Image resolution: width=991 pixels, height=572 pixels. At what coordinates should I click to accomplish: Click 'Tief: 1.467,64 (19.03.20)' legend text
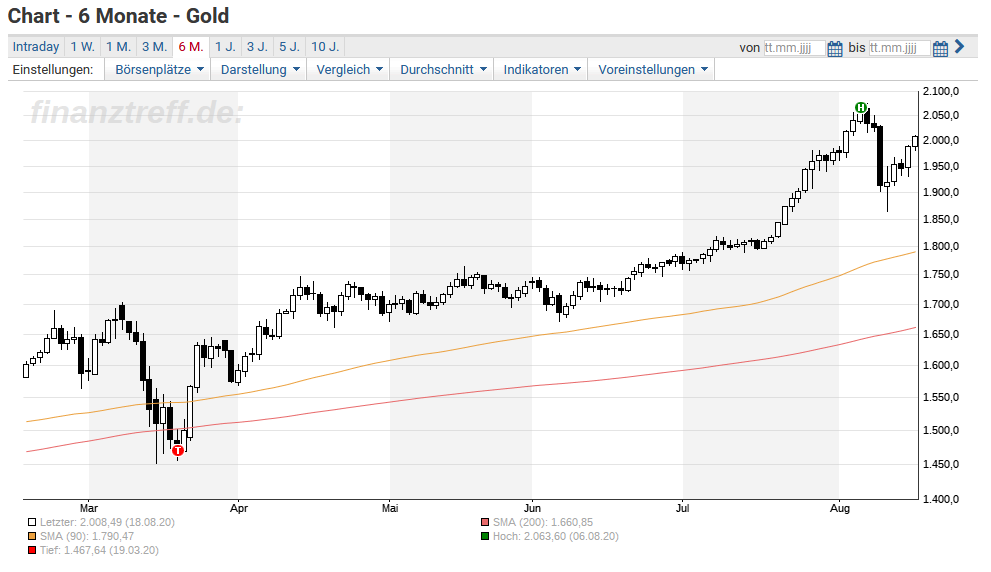[x=99, y=551]
